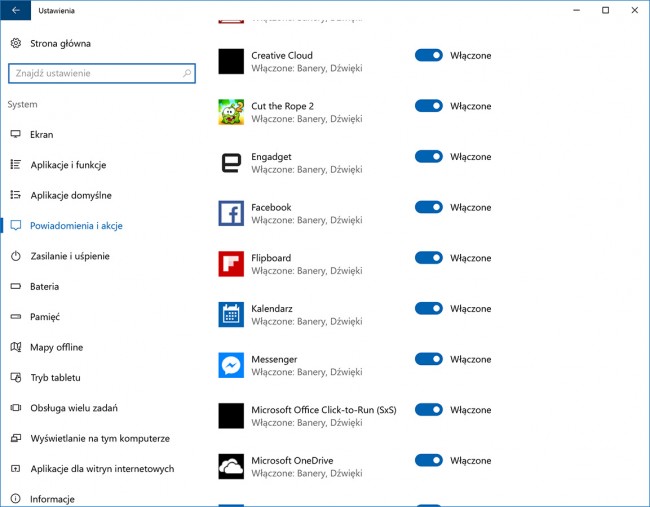Click the Mapy offline map icon
This screenshot has width=650, height=507.
(16, 347)
